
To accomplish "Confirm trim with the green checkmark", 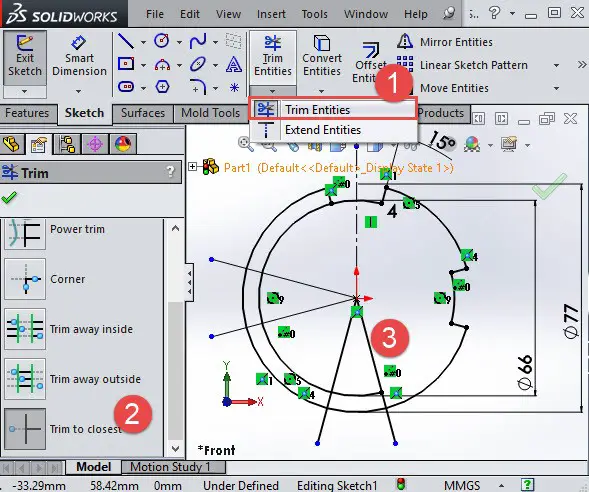I will click(x=9, y=198).
